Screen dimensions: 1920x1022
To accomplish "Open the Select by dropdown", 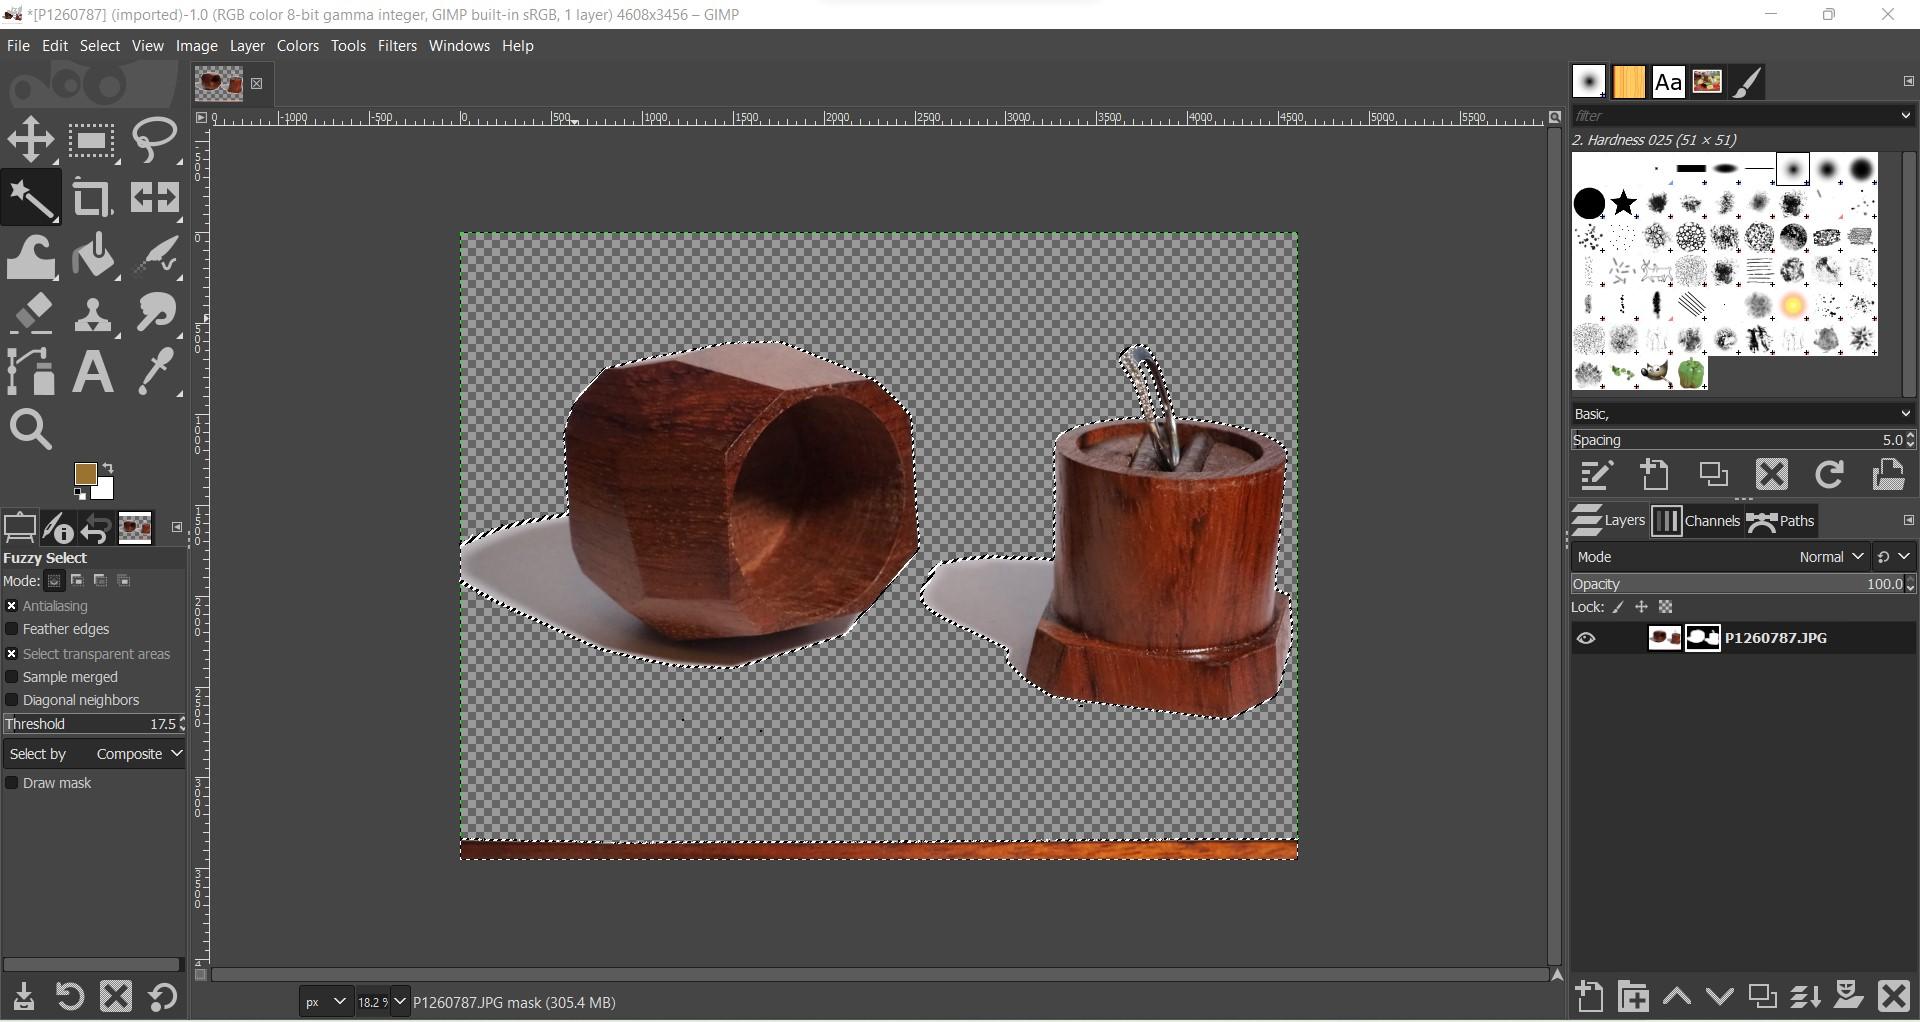I will click(137, 753).
